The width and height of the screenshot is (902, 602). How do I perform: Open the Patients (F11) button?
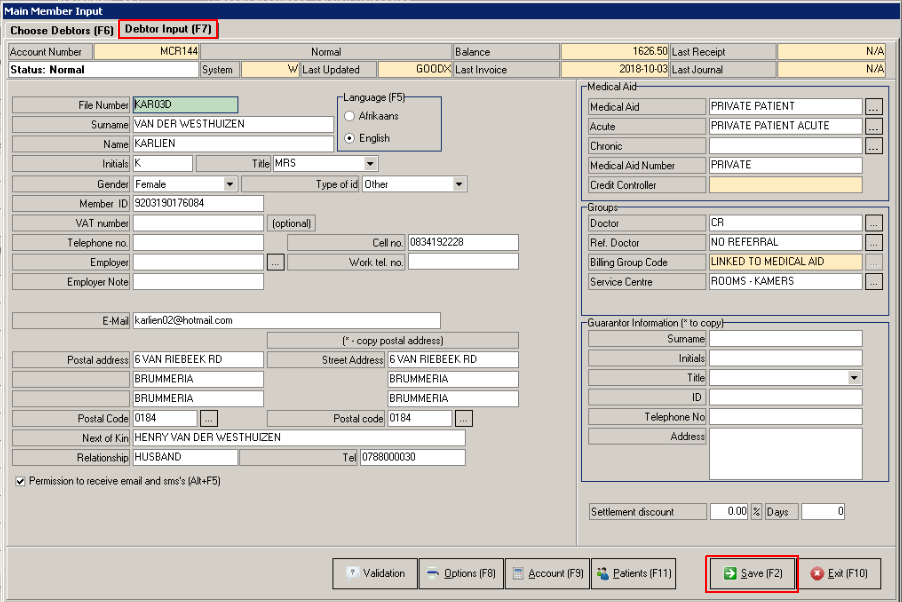click(634, 574)
